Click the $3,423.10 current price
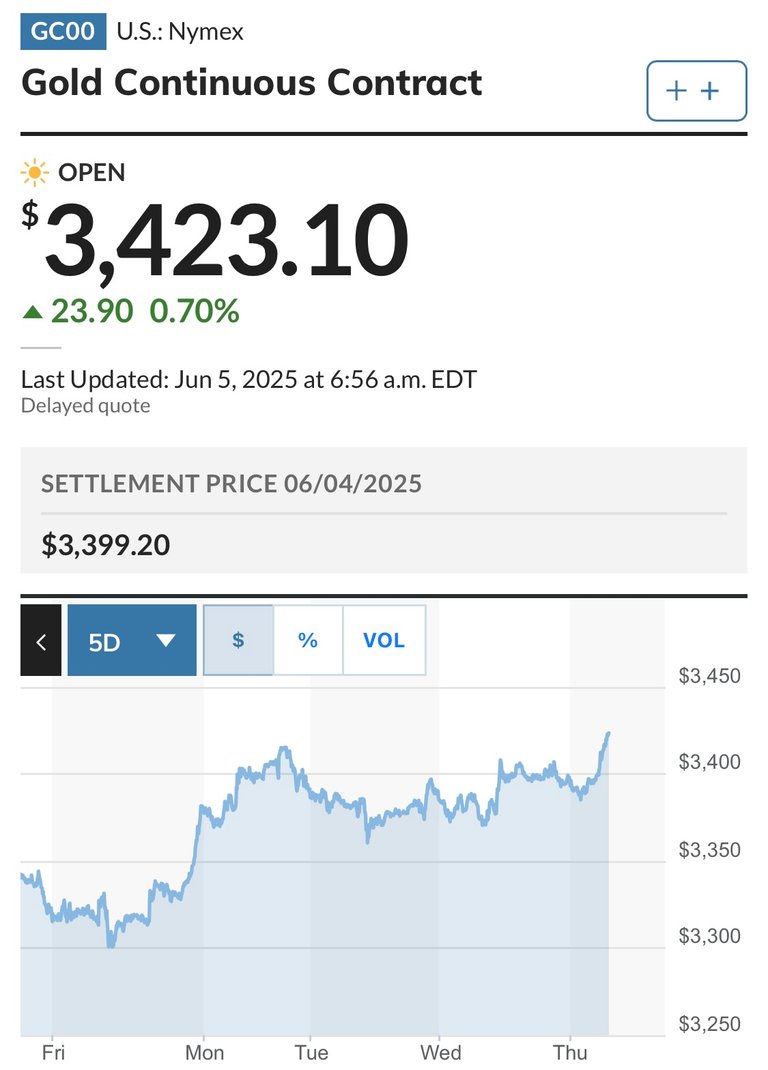This screenshot has width=768, height=1070. click(x=215, y=239)
